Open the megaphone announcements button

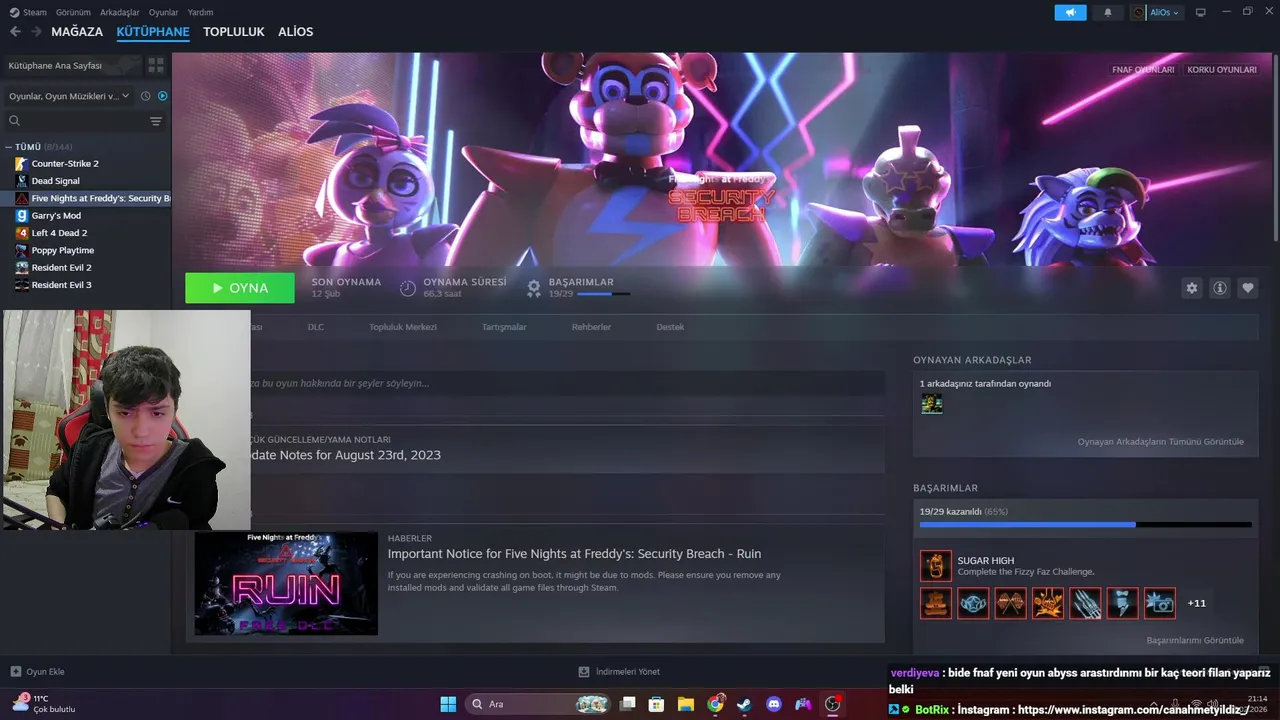coord(1070,13)
